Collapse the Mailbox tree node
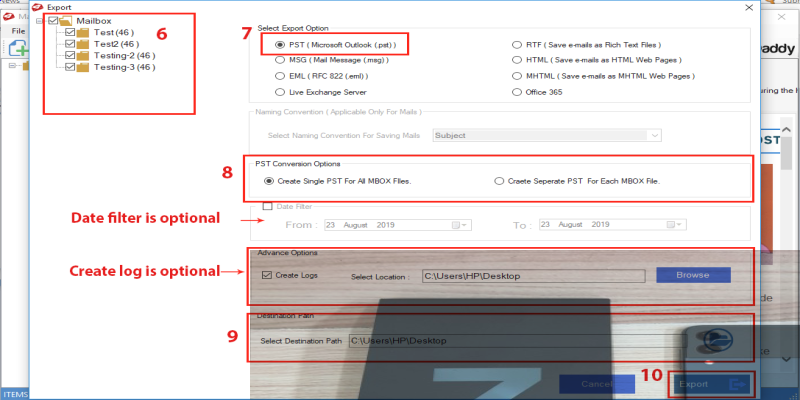 point(40,21)
